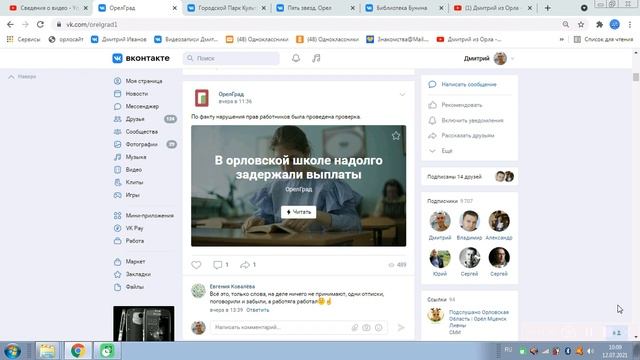The height and width of the screenshot is (360, 640).
Task: Open Сообщества in sidebar
Action: pyautogui.click(x=141, y=132)
